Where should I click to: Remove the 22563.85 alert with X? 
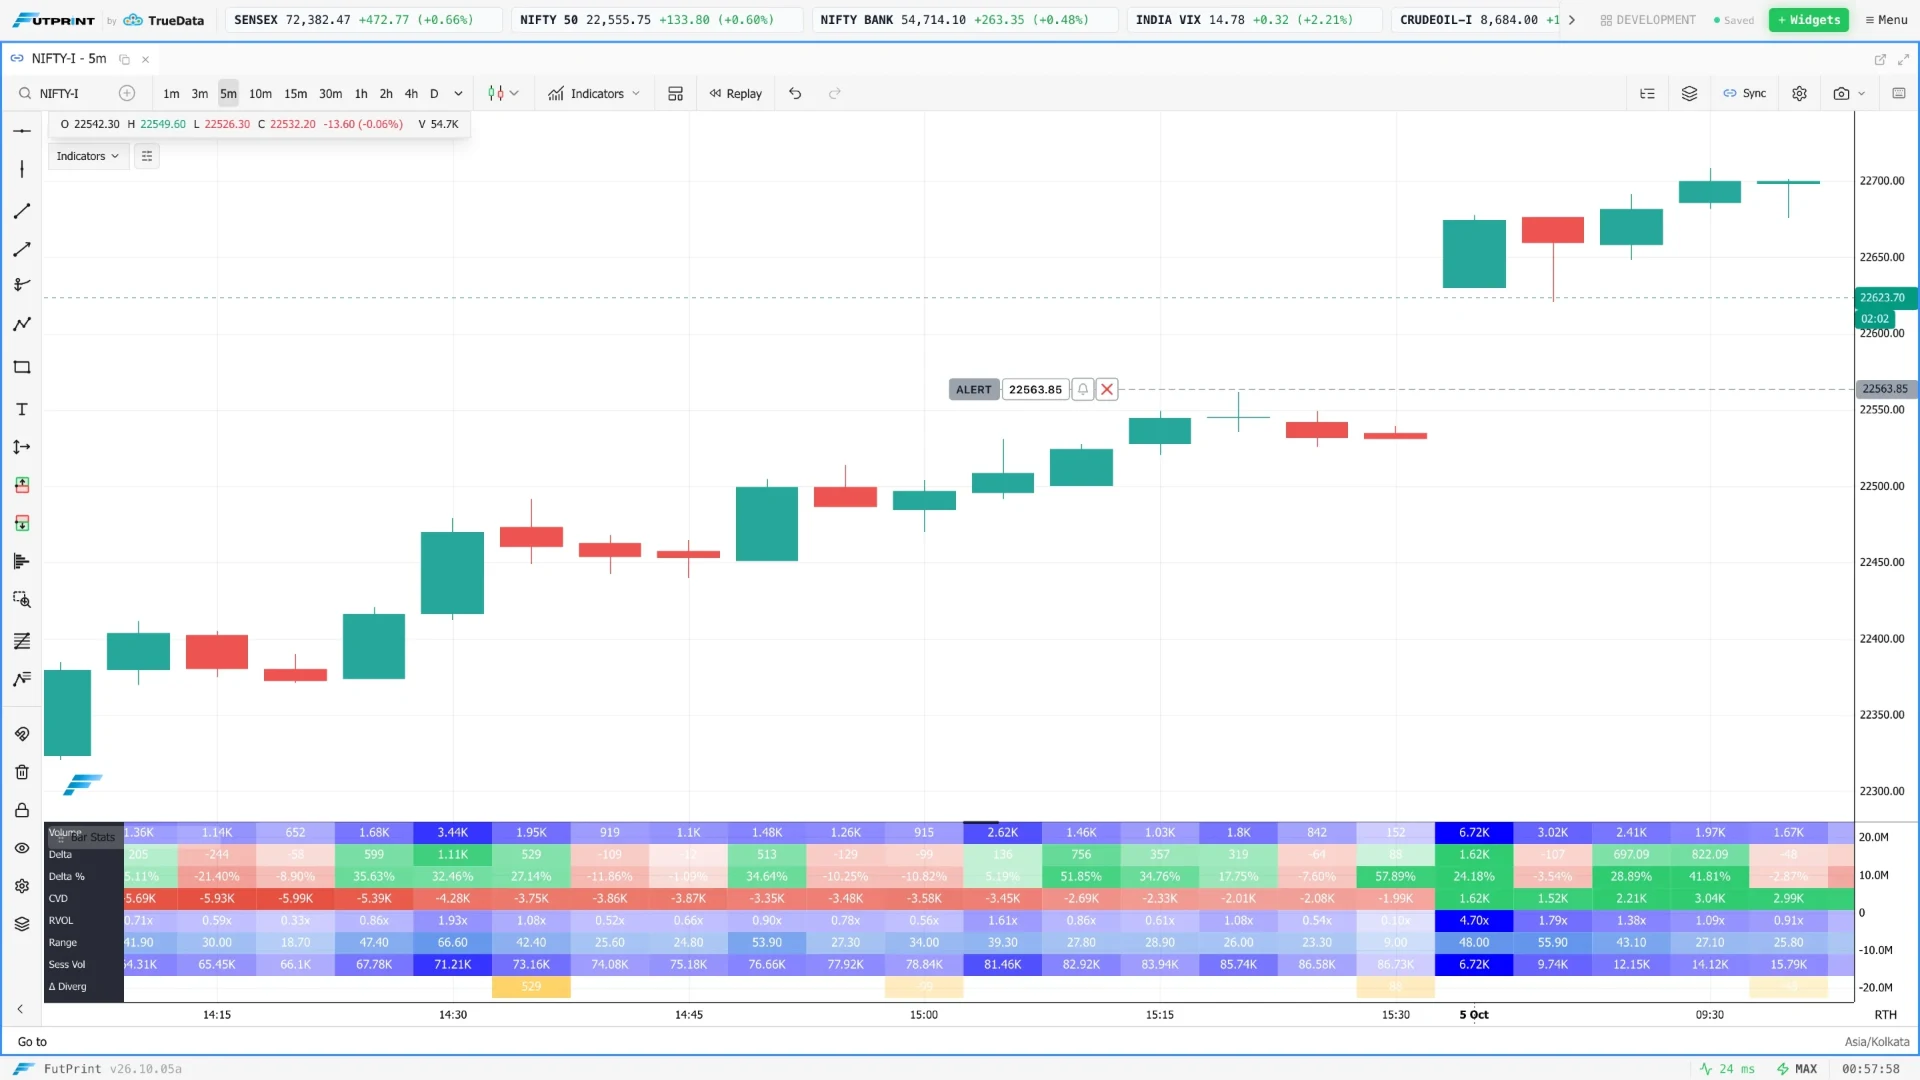click(x=1107, y=389)
